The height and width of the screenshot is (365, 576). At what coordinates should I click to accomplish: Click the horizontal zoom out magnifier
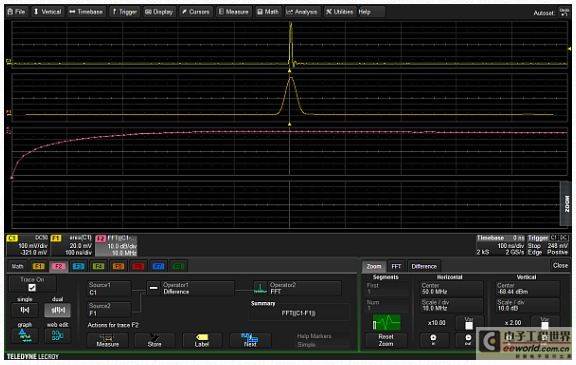468,340
